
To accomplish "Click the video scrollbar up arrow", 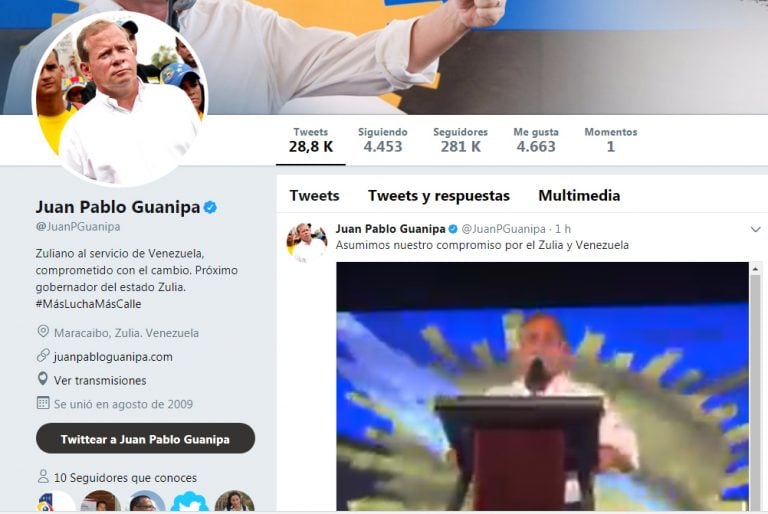I will pyautogui.click(x=755, y=269).
